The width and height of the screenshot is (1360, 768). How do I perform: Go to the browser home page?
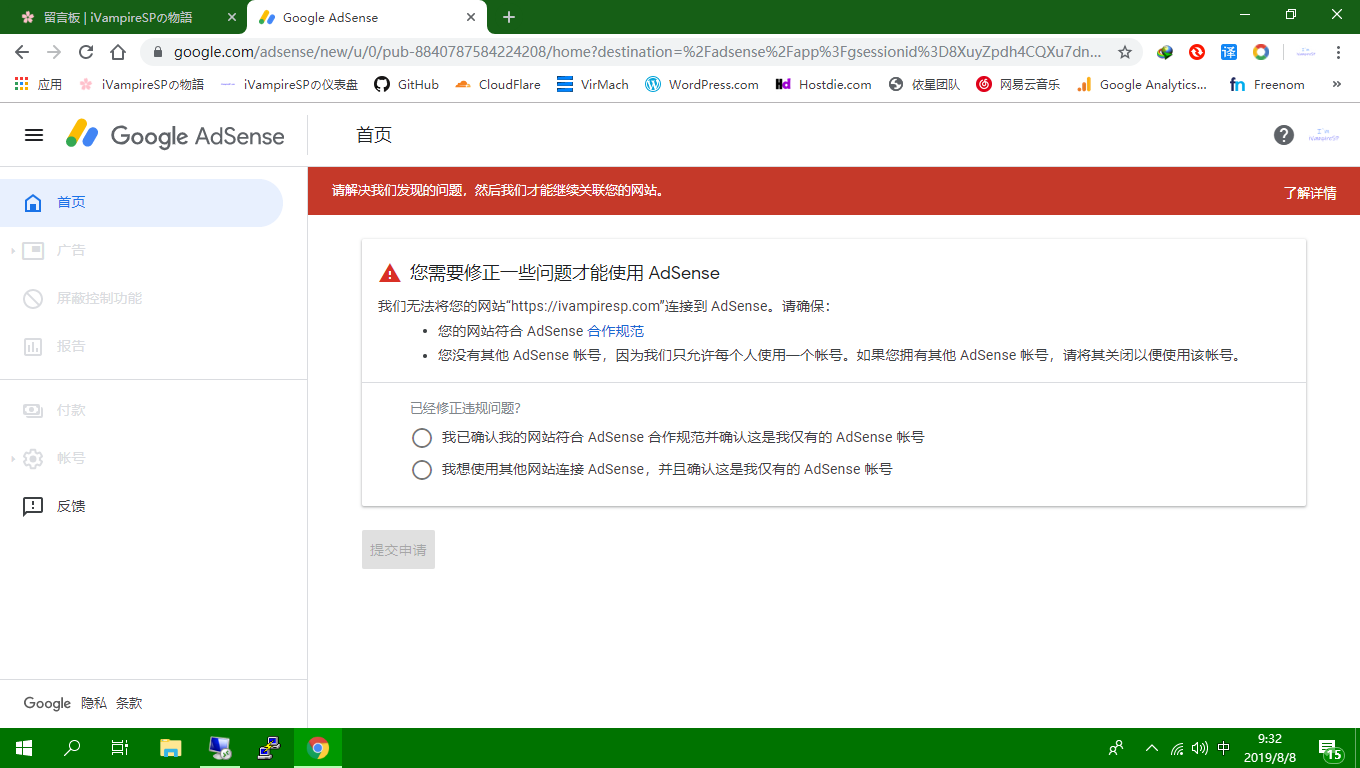coord(118,52)
